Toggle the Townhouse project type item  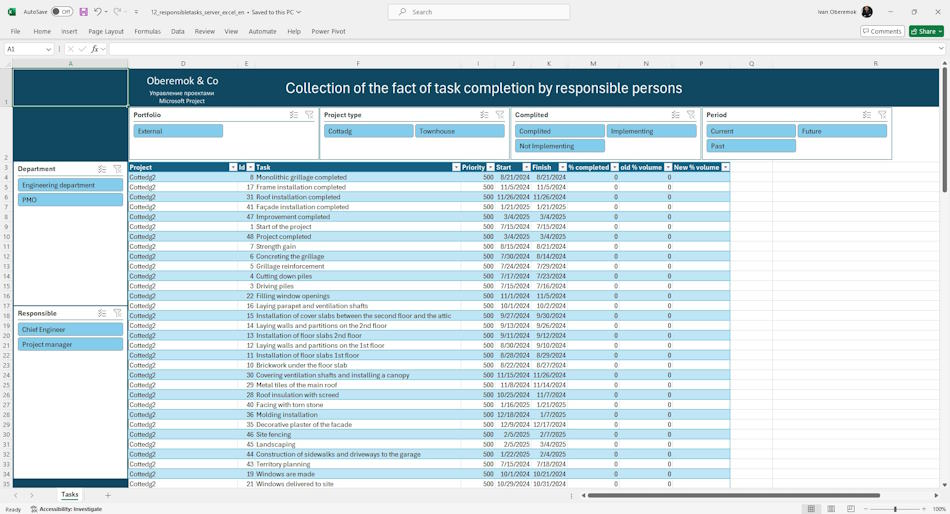(x=460, y=131)
